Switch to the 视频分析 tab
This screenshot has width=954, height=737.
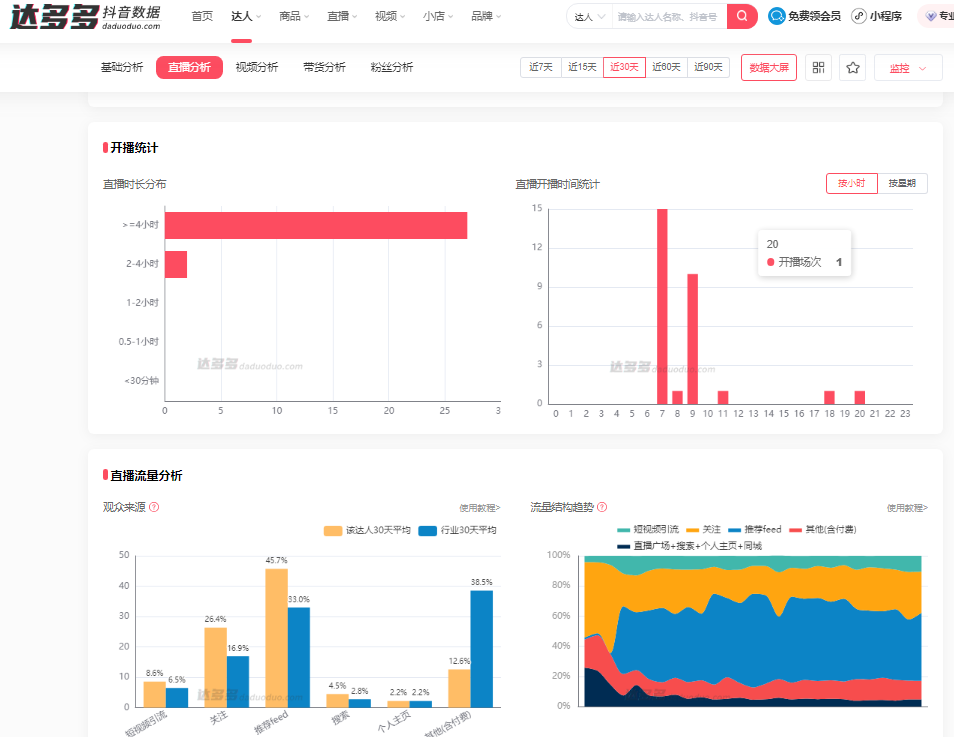pyautogui.click(x=257, y=67)
